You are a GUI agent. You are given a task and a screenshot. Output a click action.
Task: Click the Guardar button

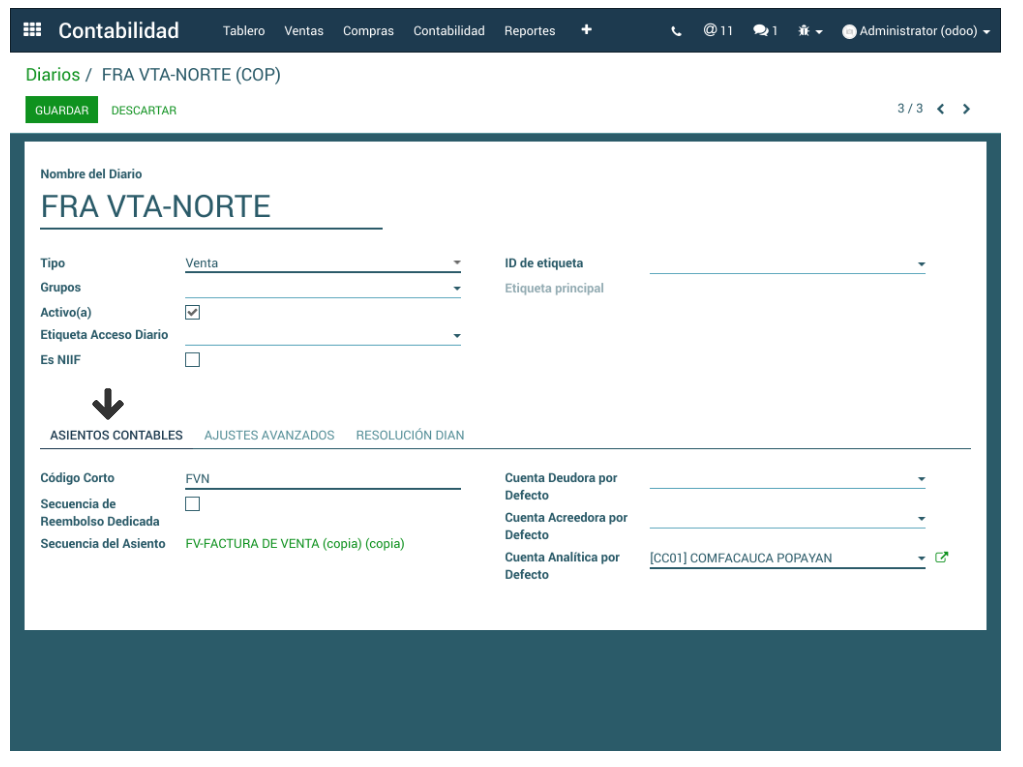[62, 110]
